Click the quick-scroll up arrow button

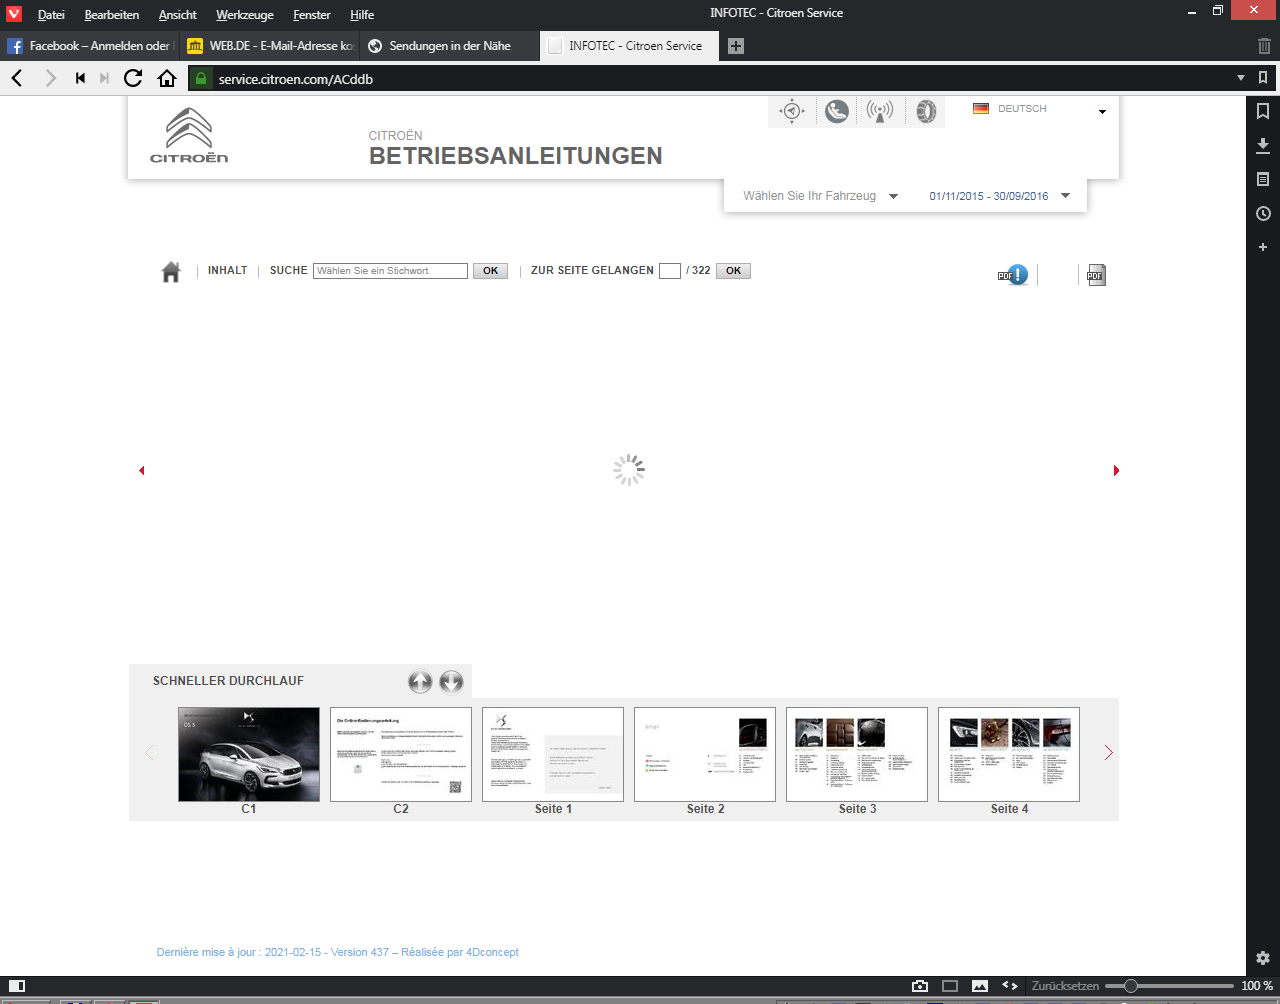pos(420,682)
